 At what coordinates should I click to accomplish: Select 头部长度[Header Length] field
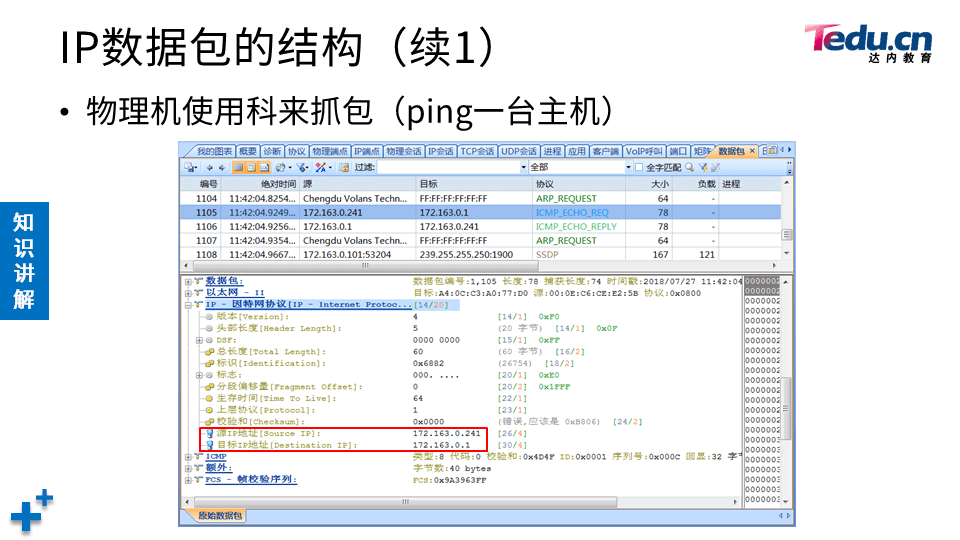[279, 328]
